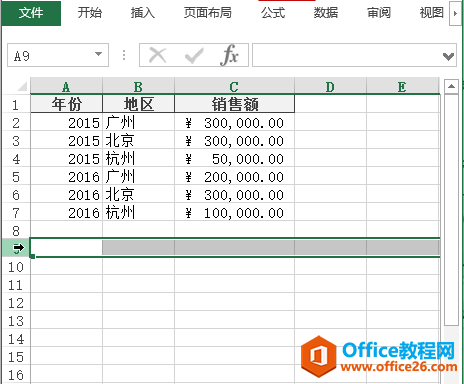Click cell B2 containing 广州
The image size is (464, 384).
(138, 122)
